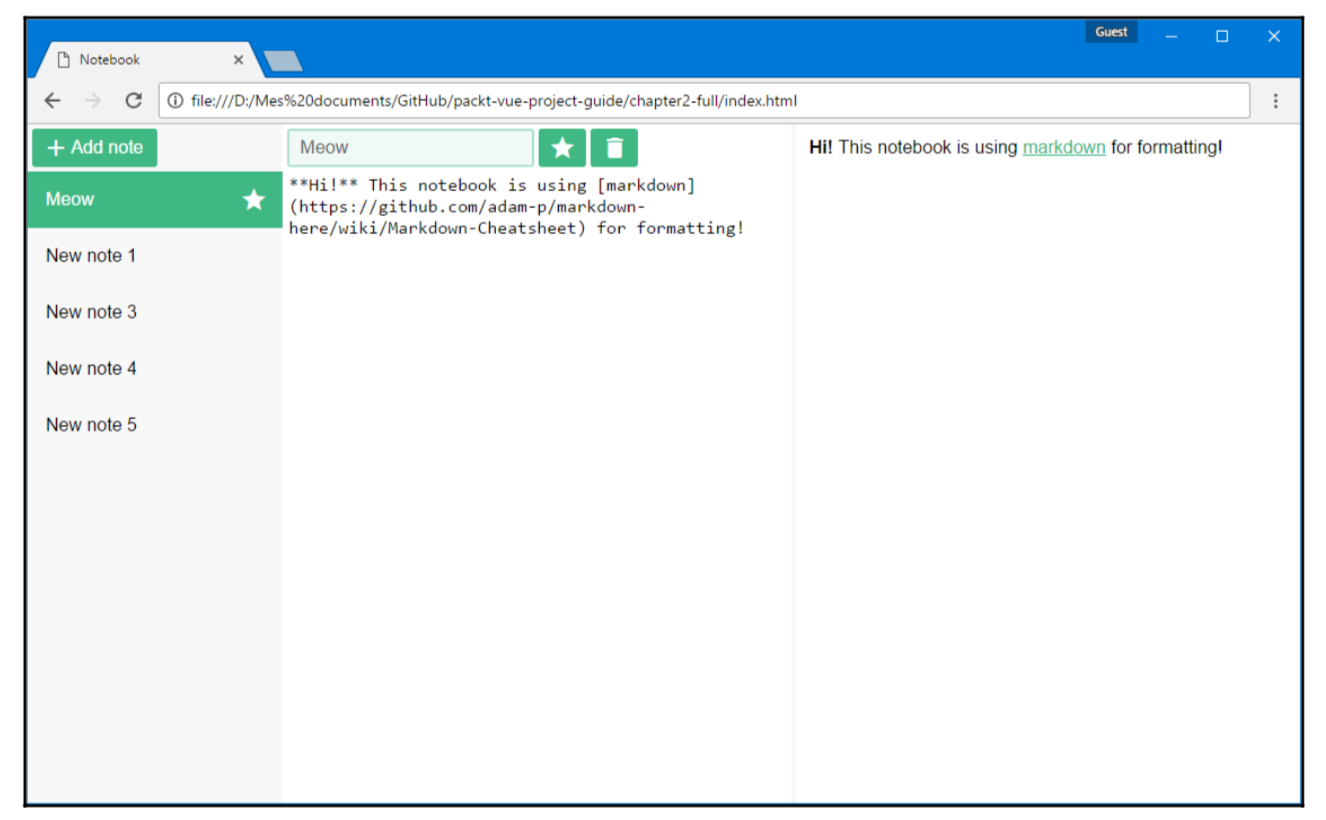Toggle favorite with the star button
Screen dimensions: 1326x820
pyautogui.click(x=562, y=148)
